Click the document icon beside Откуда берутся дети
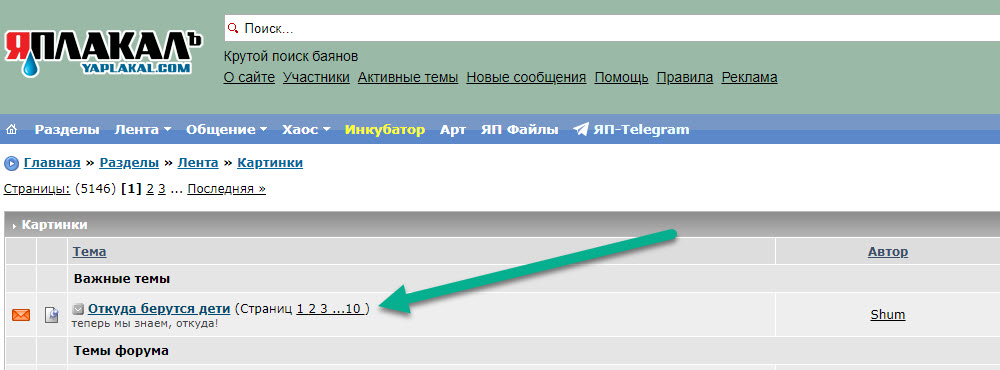This screenshot has width=1000, height=370. tap(52, 314)
